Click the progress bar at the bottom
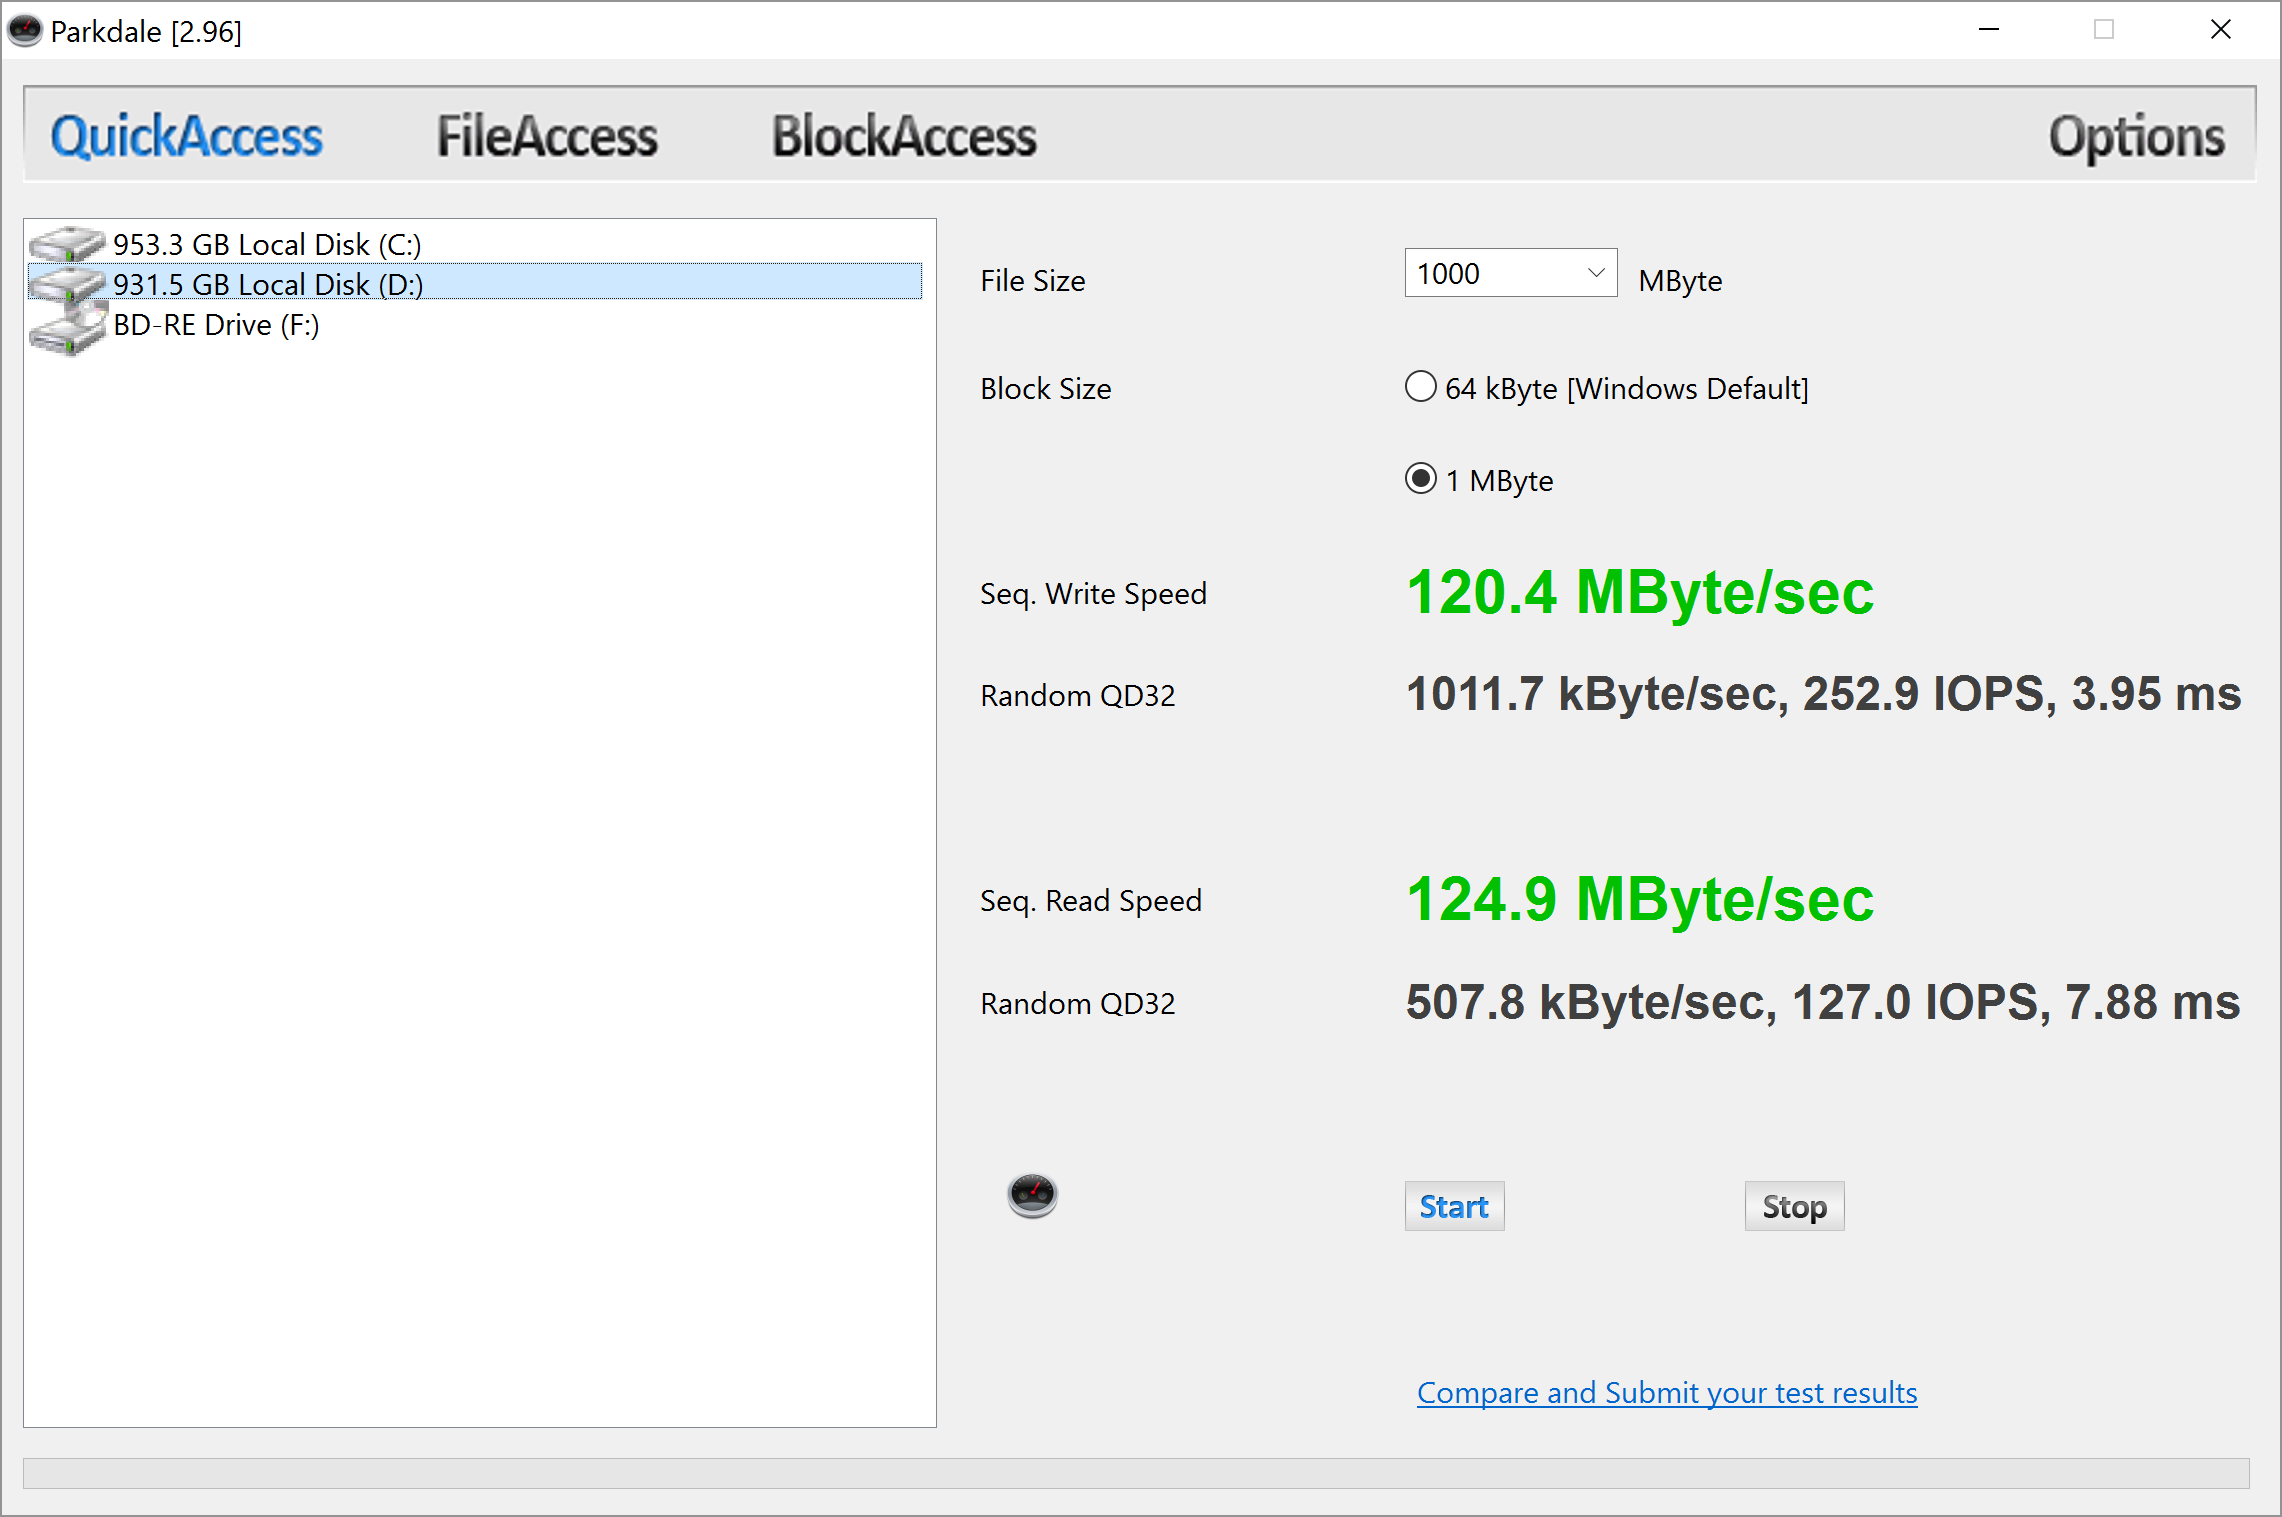The image size is (2282, 1517). 1136,1473
